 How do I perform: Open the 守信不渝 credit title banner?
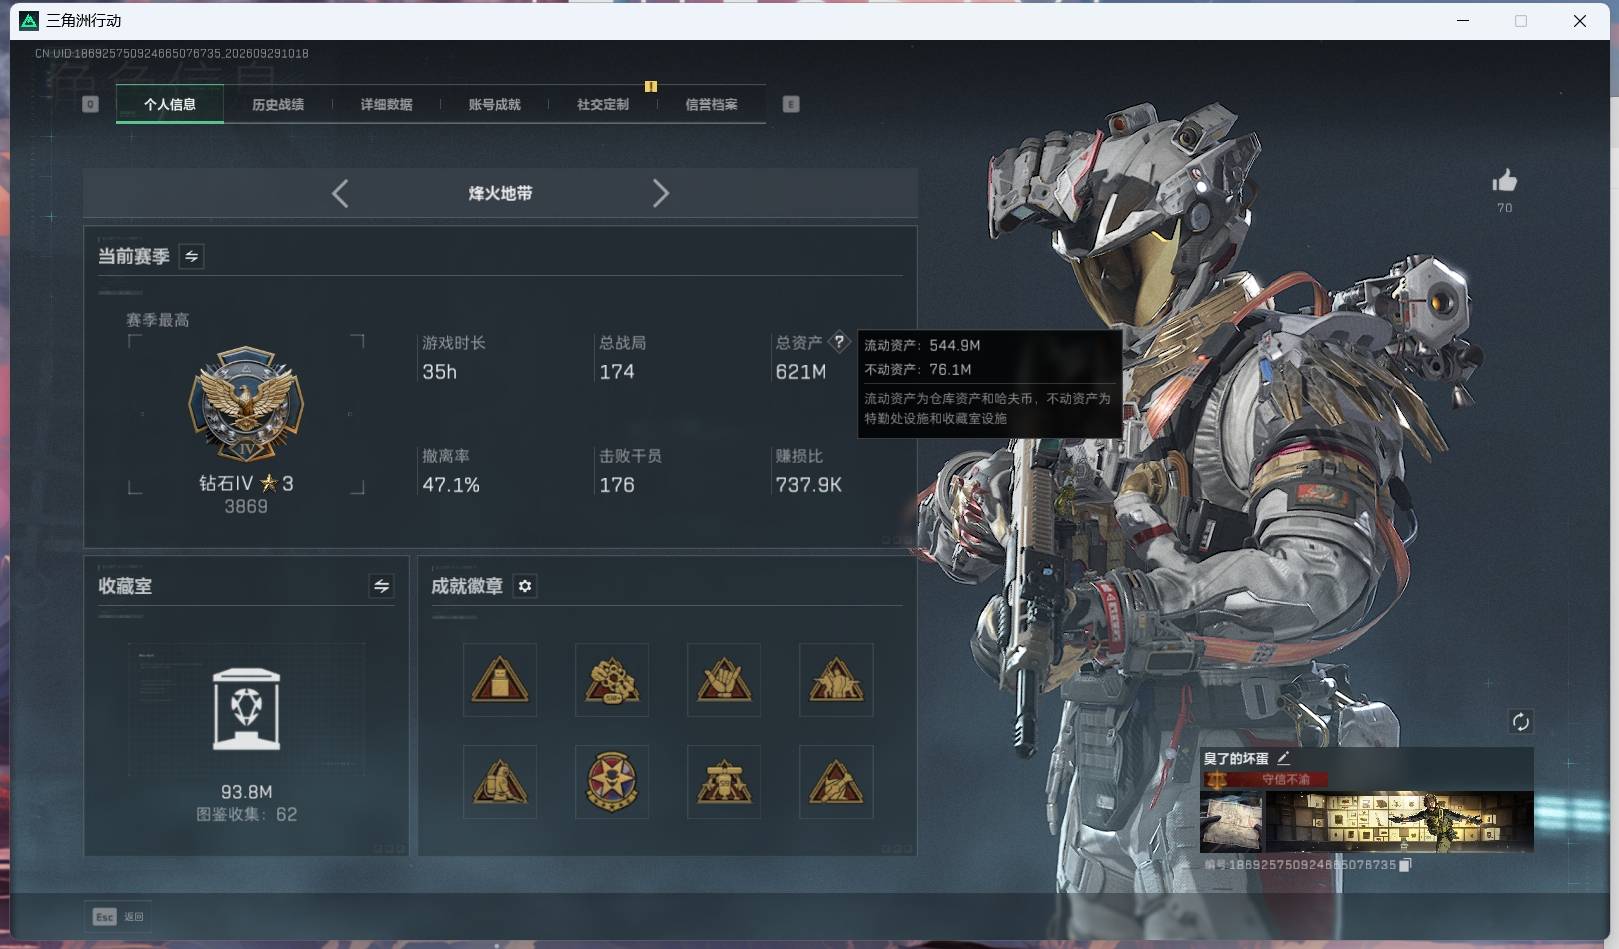1266,779
